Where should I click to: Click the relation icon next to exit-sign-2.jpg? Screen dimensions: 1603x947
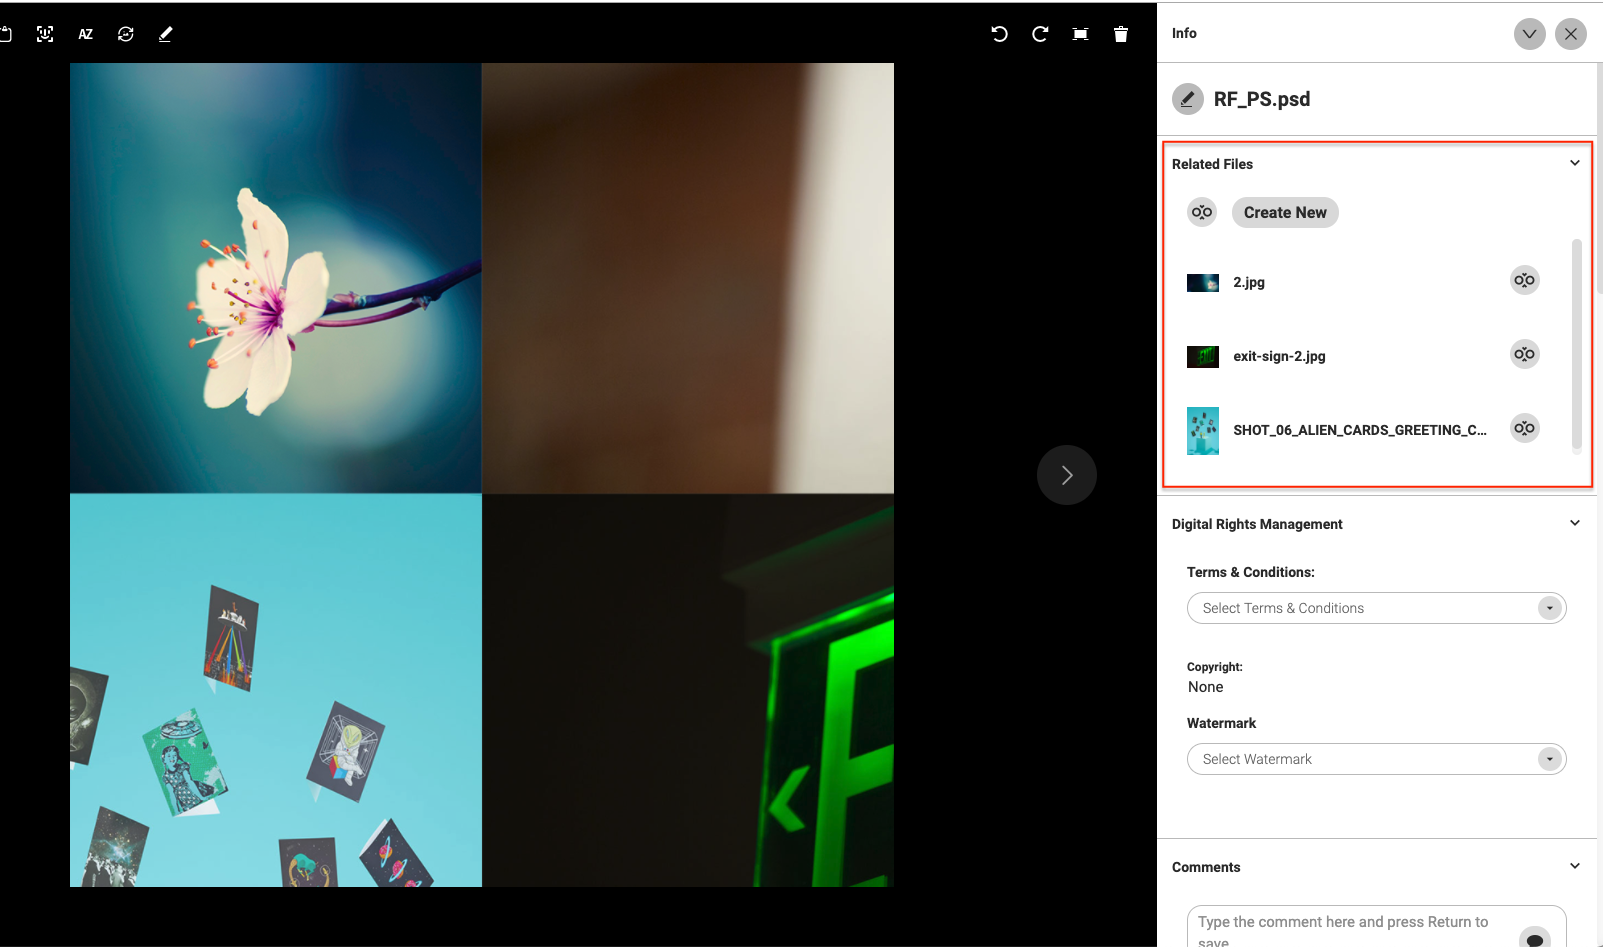pos(1524,355)
